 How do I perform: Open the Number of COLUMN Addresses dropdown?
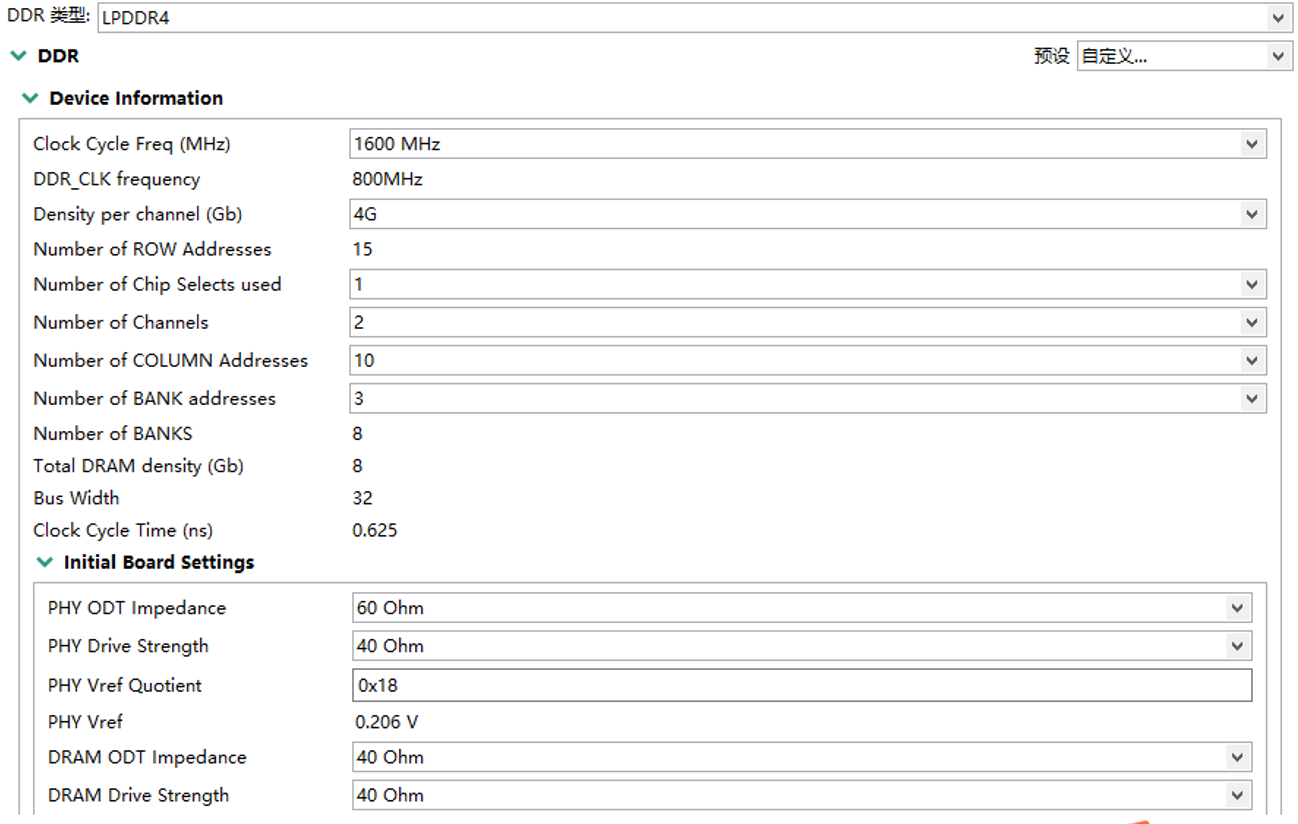[x=800, y=360]
